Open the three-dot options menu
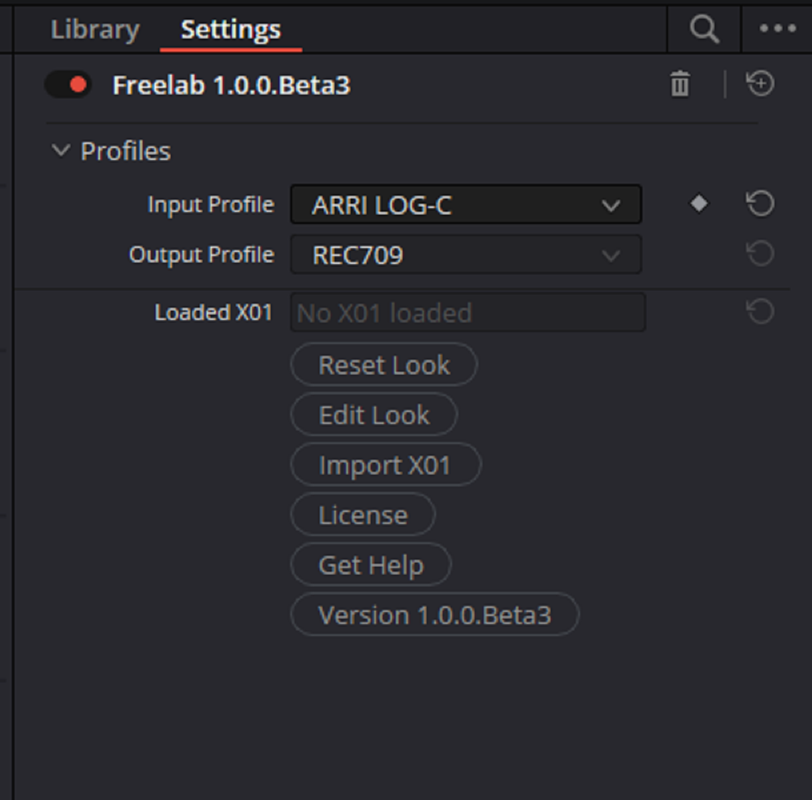 click(x=777, y=28)
